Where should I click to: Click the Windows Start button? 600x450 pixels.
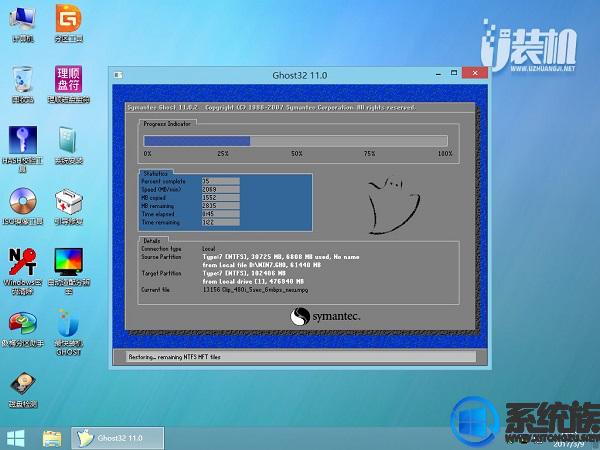pos(17,437)
